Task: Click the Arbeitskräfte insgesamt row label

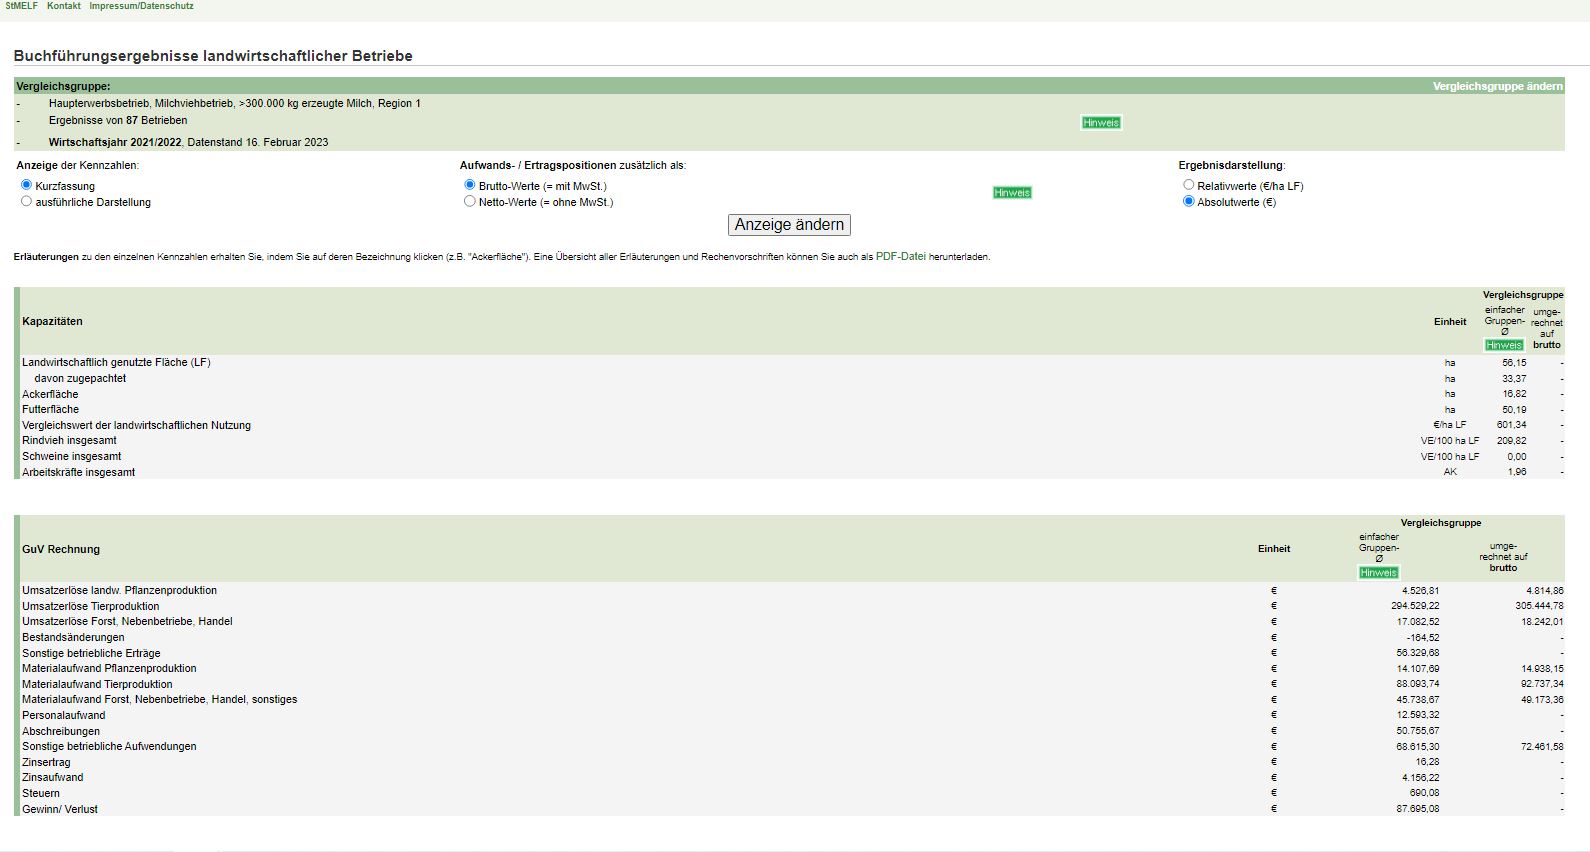Action: [x=78, y=472]
